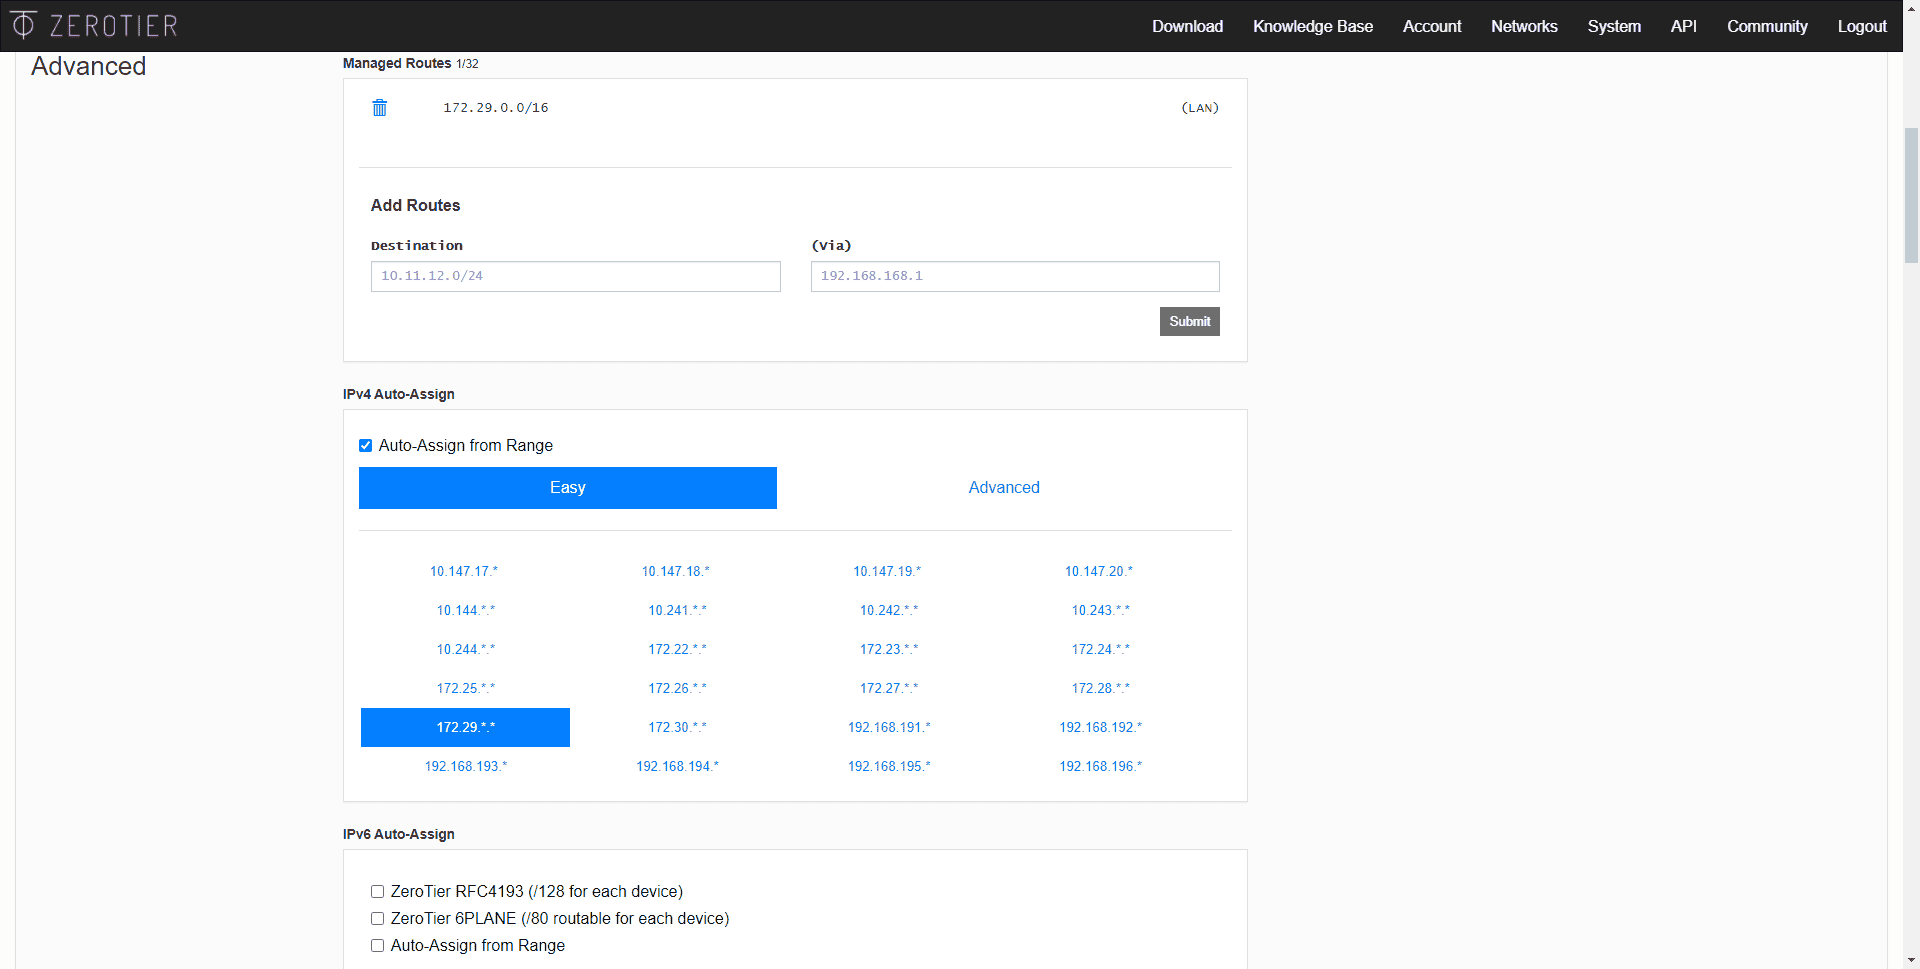Select the 172.22.*.* range
This screenshot has width=1920, height=969.
[x=677, y=650]
